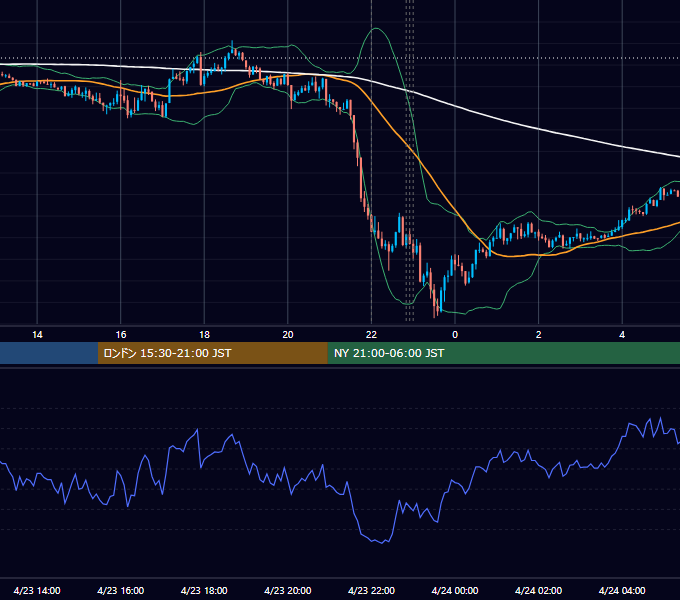Click the blue session bar before London
This screenshot has height=600, width=680.
(49, 353)
